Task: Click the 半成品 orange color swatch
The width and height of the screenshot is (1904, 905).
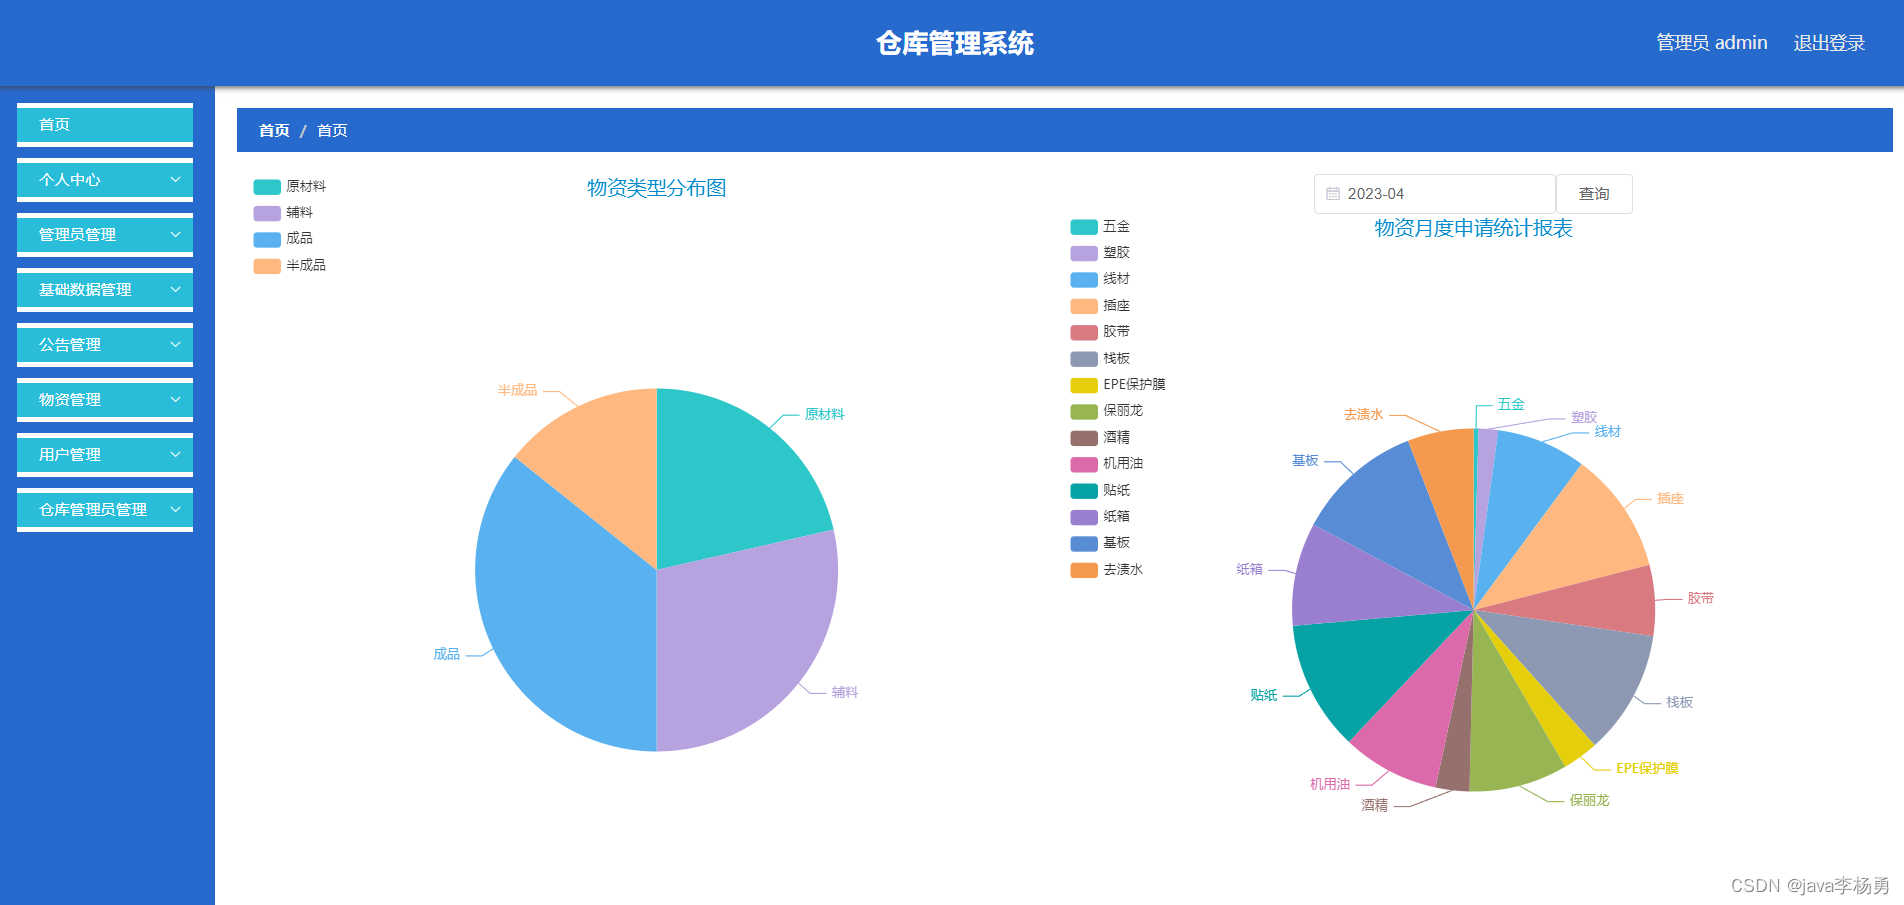Action: (x=265, y=265)
